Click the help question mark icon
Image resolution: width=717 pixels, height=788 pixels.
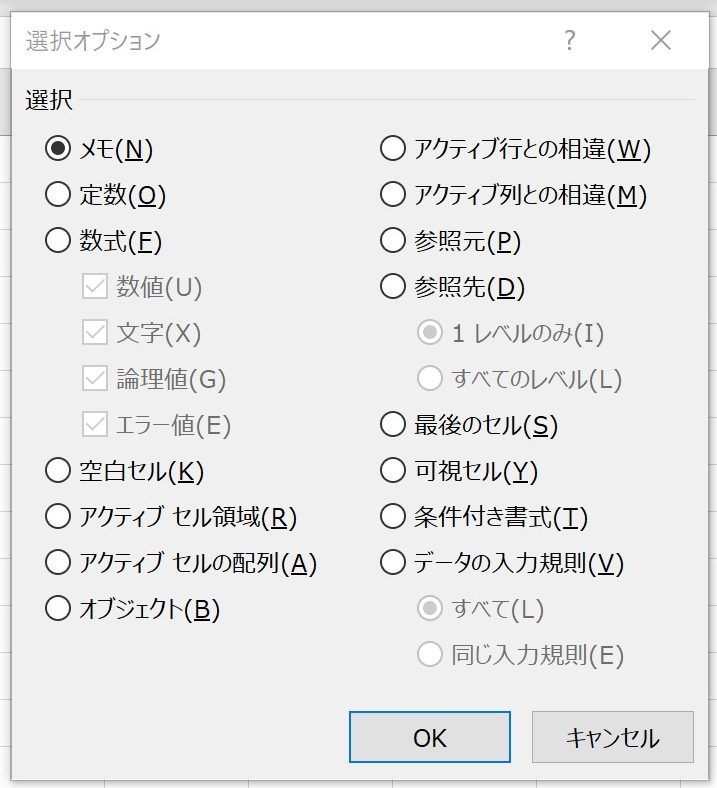[x=570, y=40]
